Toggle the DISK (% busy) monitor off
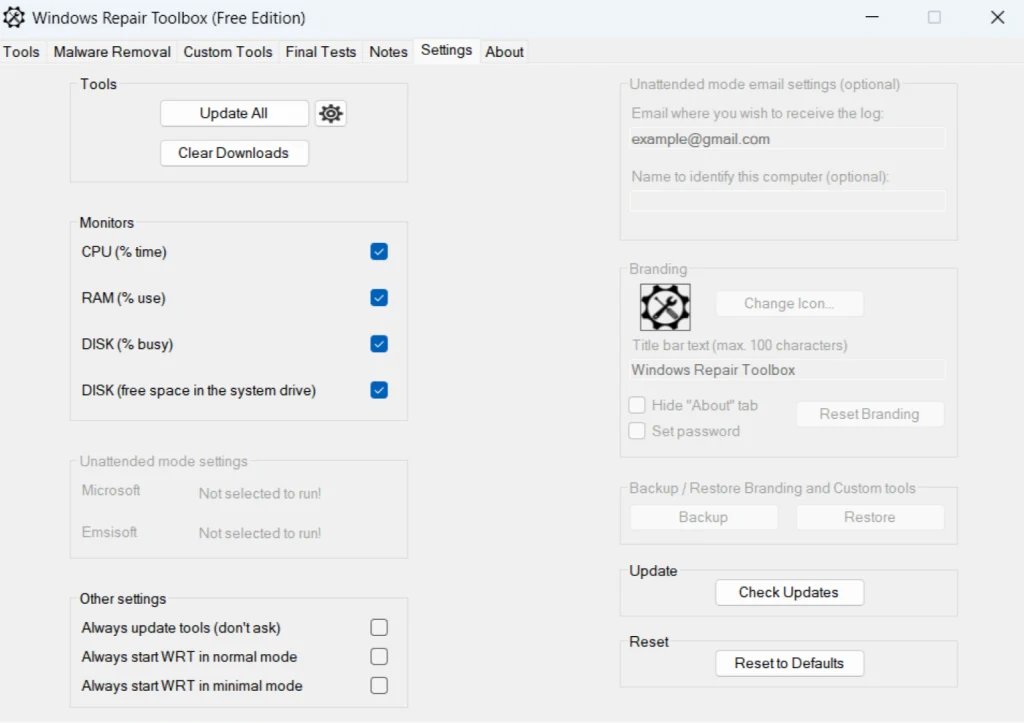 click(378, 343)
